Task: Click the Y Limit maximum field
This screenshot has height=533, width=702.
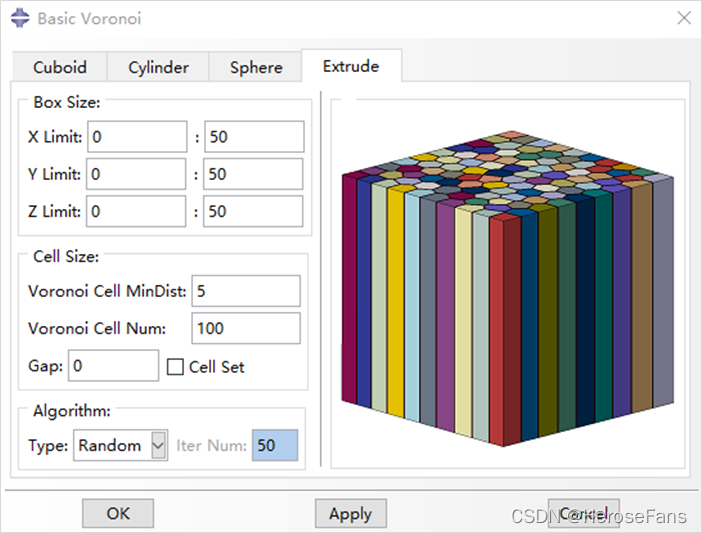Action: point(253,174)
